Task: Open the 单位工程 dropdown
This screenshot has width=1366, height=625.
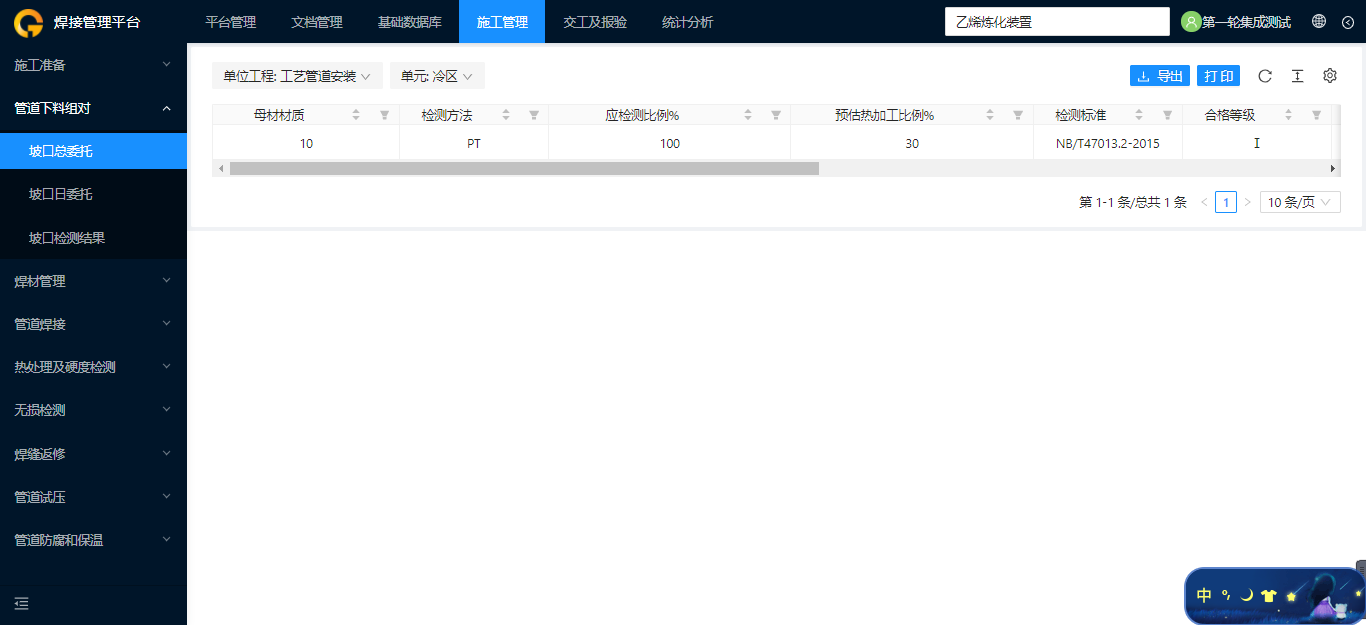Action: [x=297, y=76]
